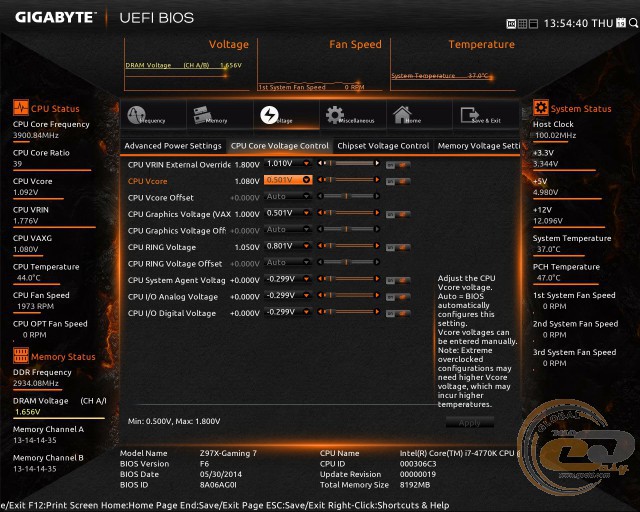Image resolution: width=640 pixels, height=512 pixels.
Task: Adjust the CPU RING Voltage slider
Action: click(349, 246)
